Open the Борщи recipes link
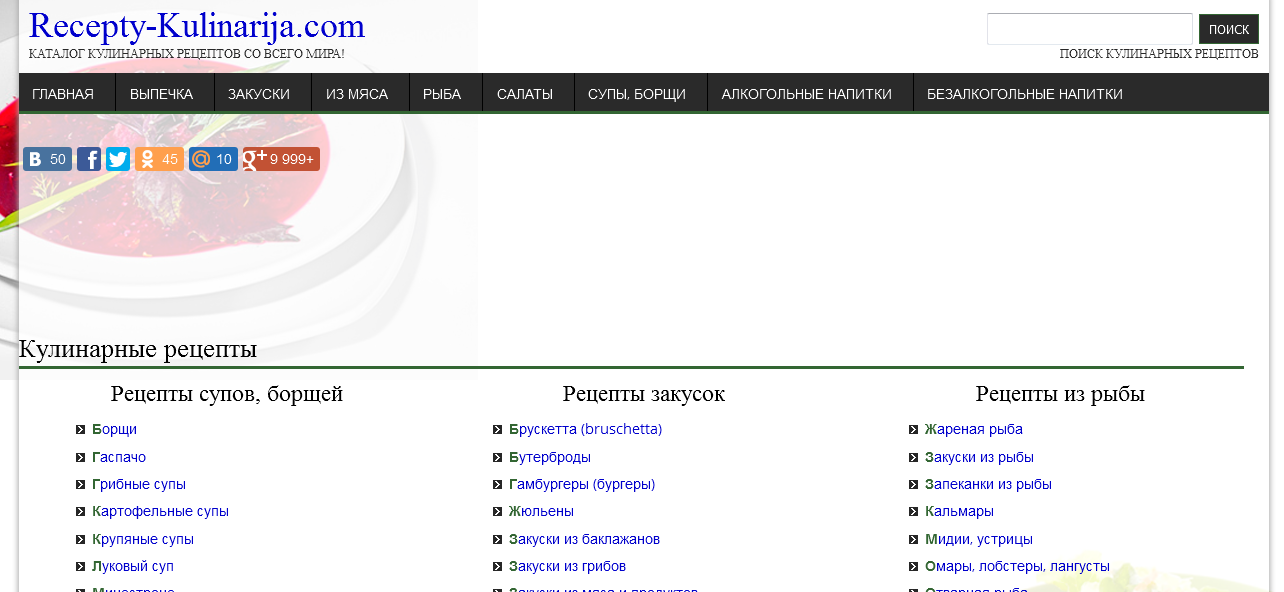The height and width of the screenshot is (592, 1284). (114, 429)
